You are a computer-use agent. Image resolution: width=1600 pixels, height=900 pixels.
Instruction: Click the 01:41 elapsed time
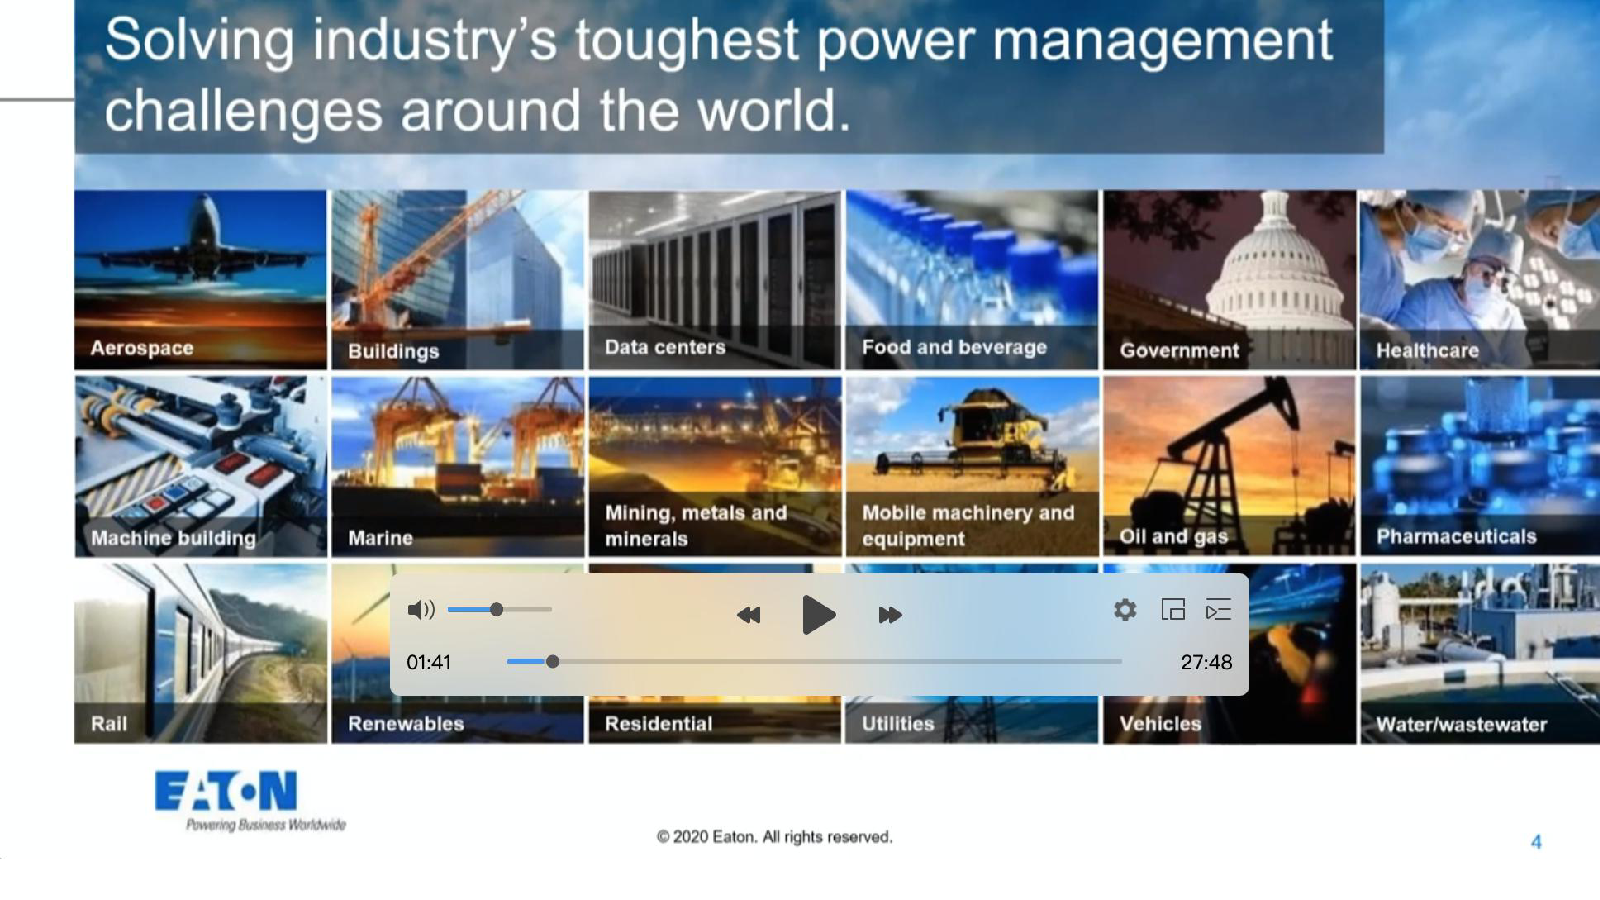point(428,662)
